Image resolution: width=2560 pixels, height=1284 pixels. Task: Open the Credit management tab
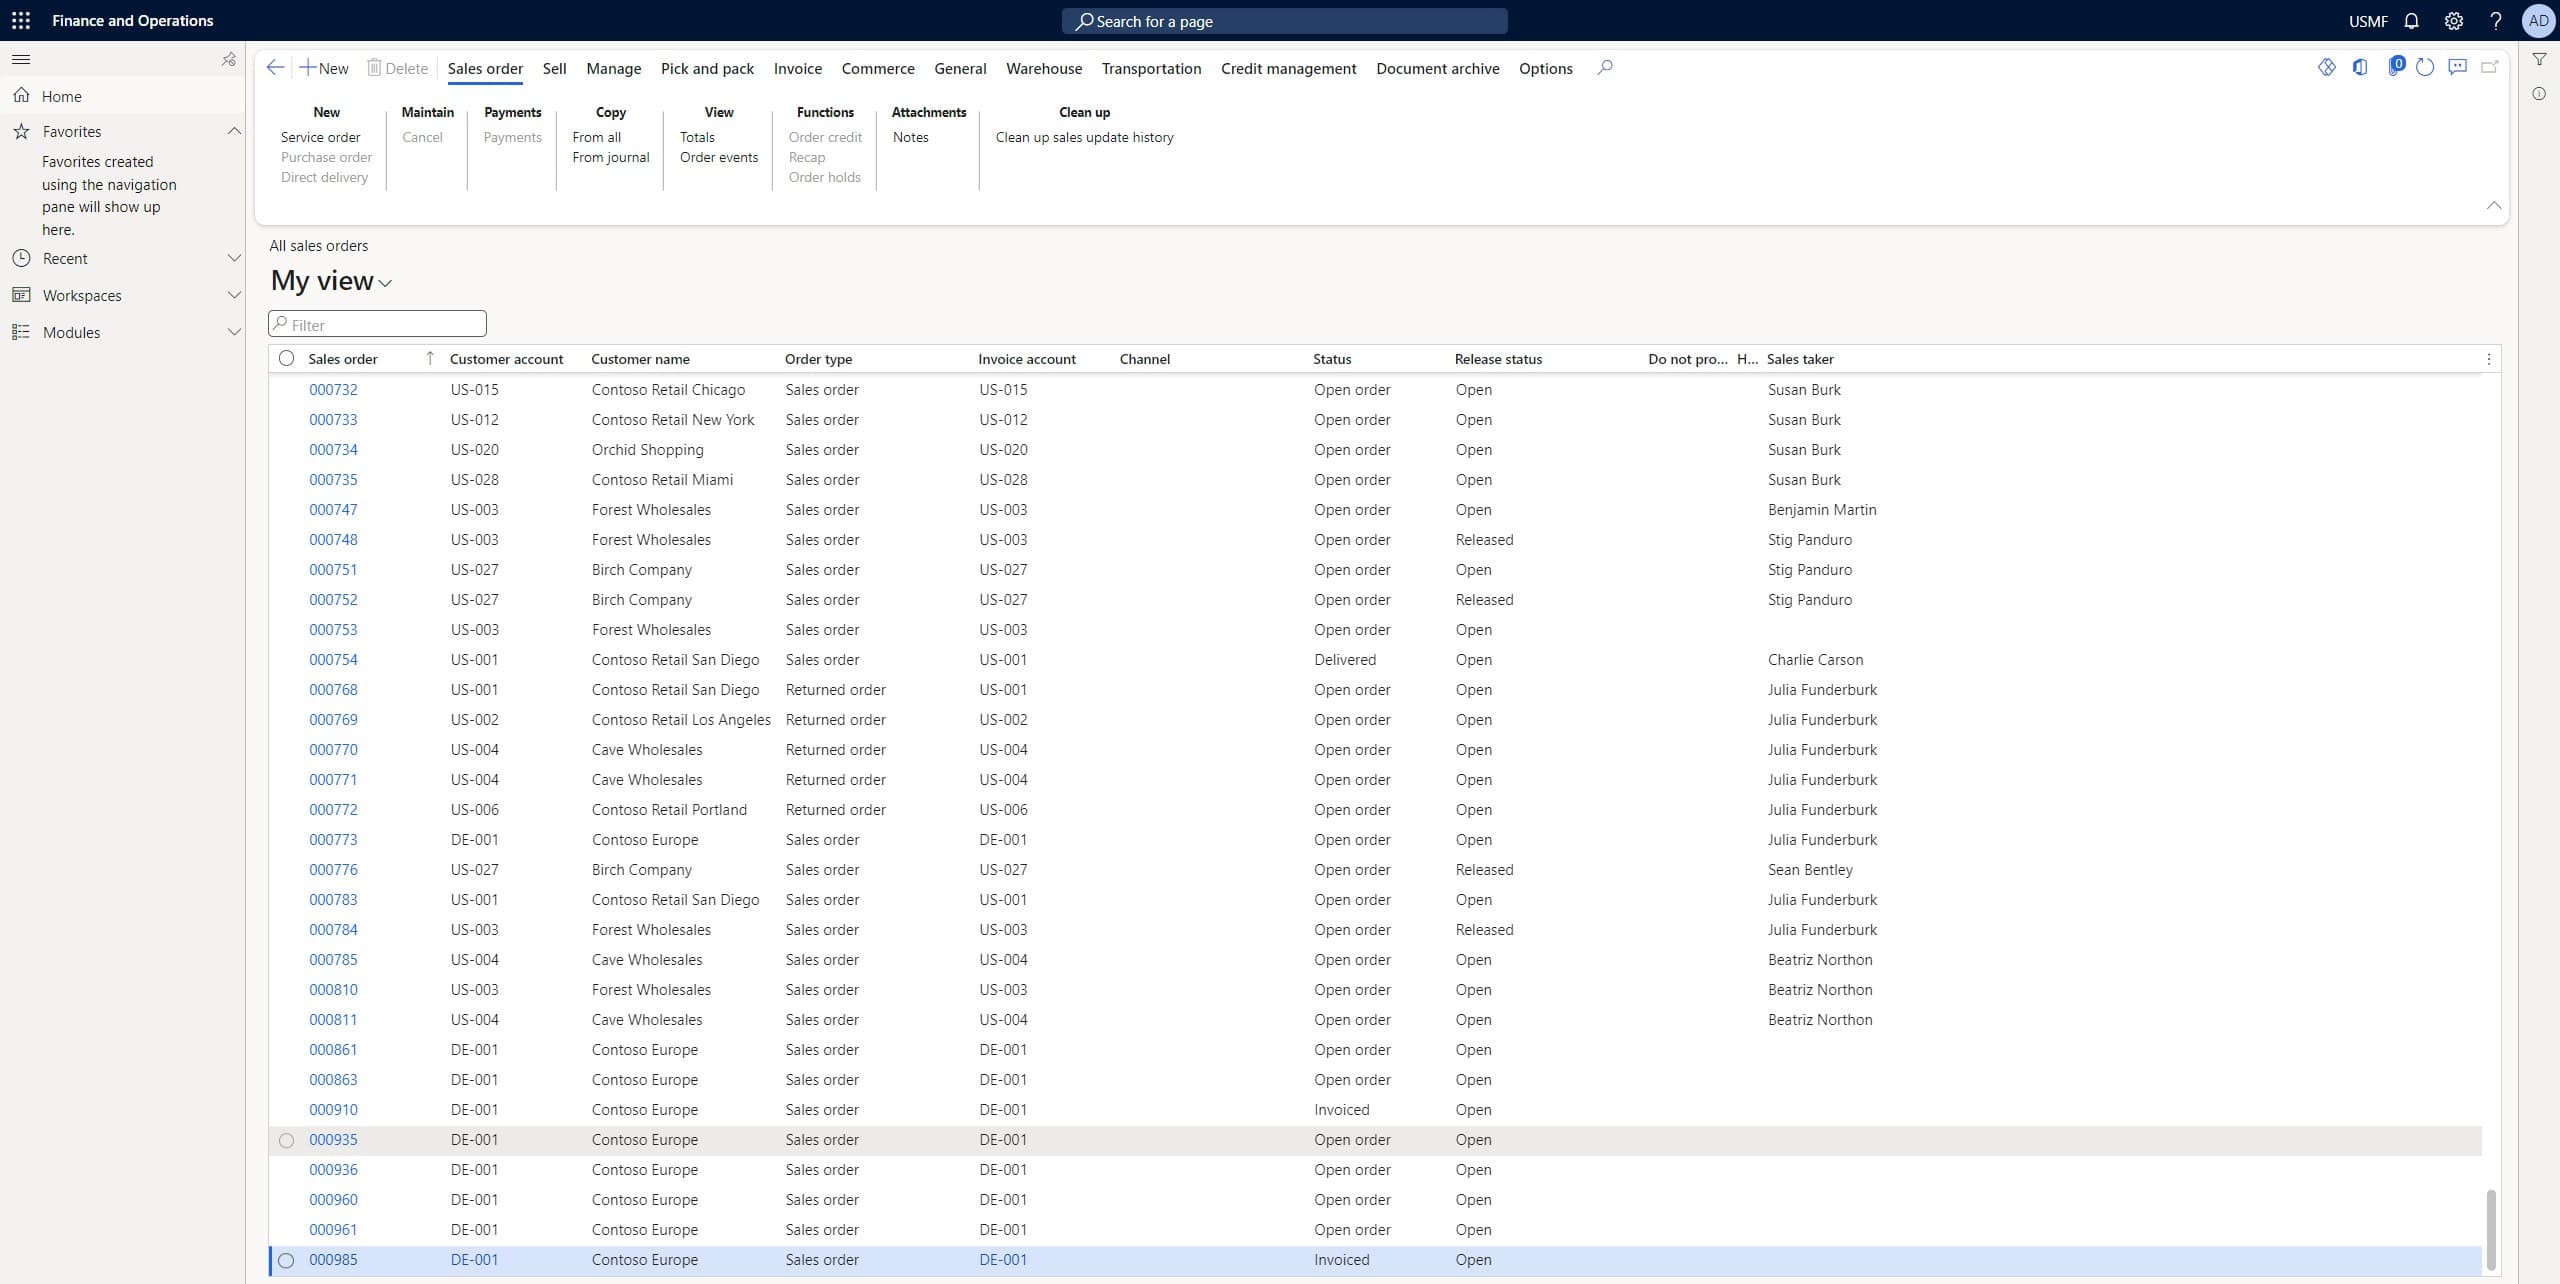point(1288,68)
